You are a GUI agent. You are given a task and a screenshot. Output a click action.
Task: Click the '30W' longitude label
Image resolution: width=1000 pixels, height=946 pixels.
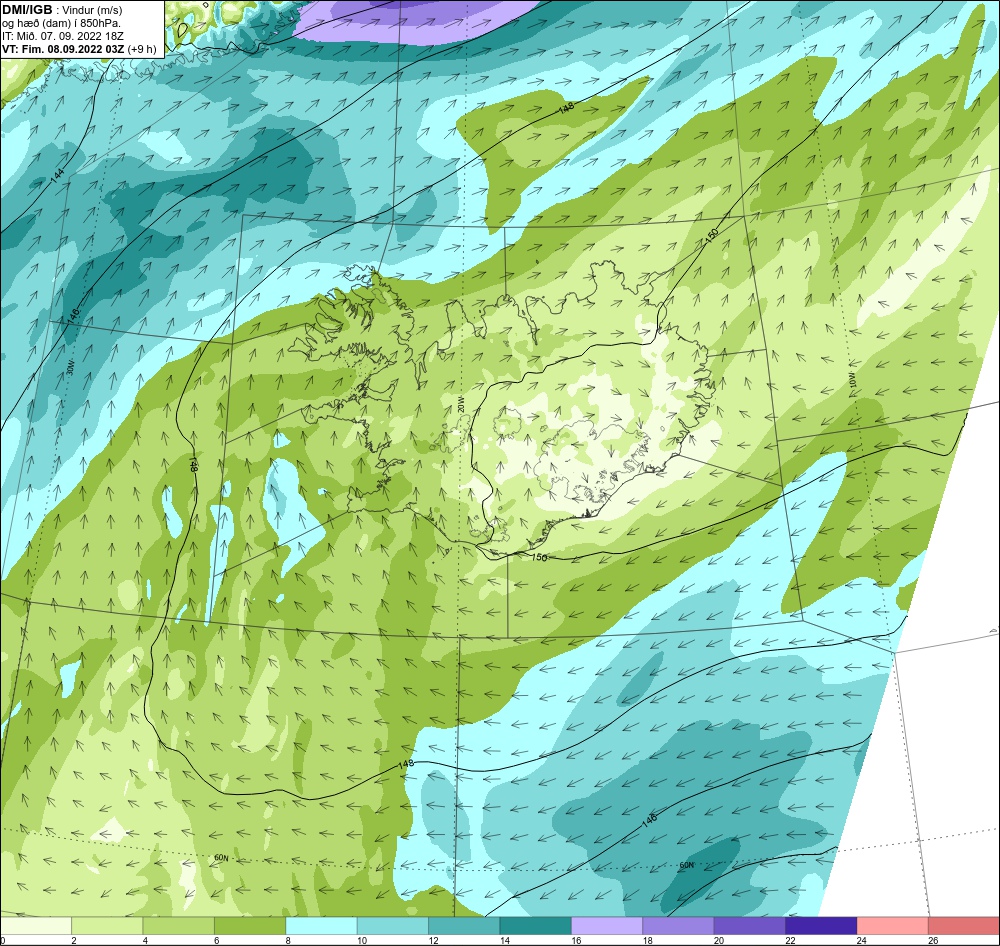(x=70, y=369)
